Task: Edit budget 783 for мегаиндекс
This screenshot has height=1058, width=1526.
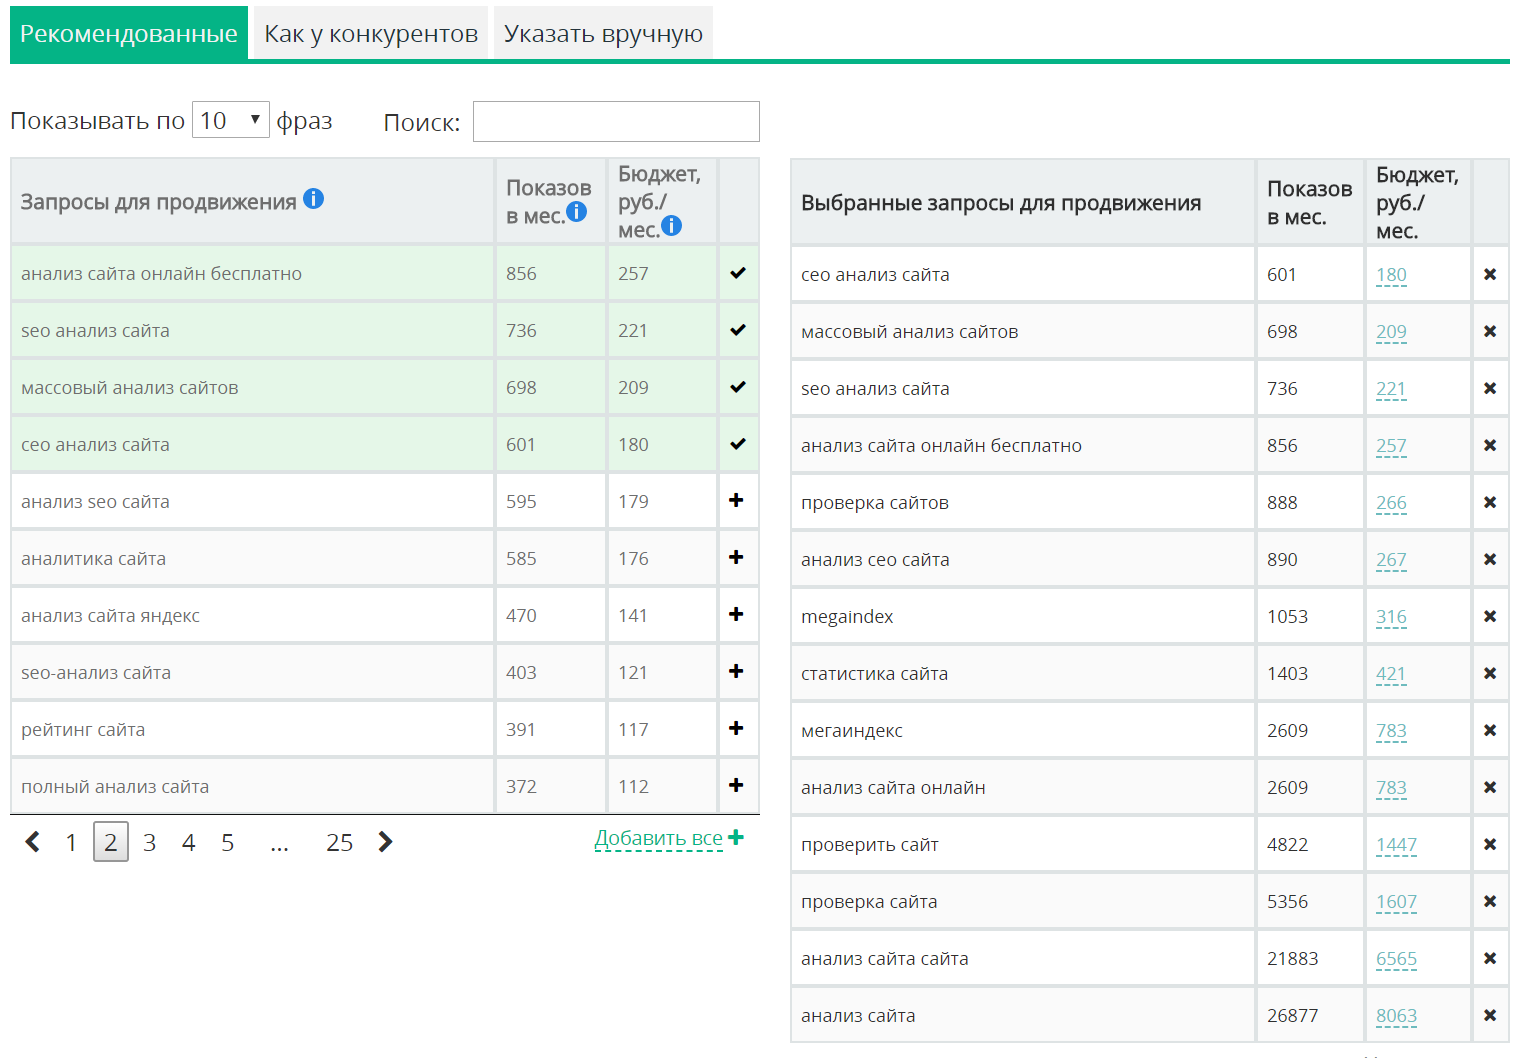Action: point(1391,731)
